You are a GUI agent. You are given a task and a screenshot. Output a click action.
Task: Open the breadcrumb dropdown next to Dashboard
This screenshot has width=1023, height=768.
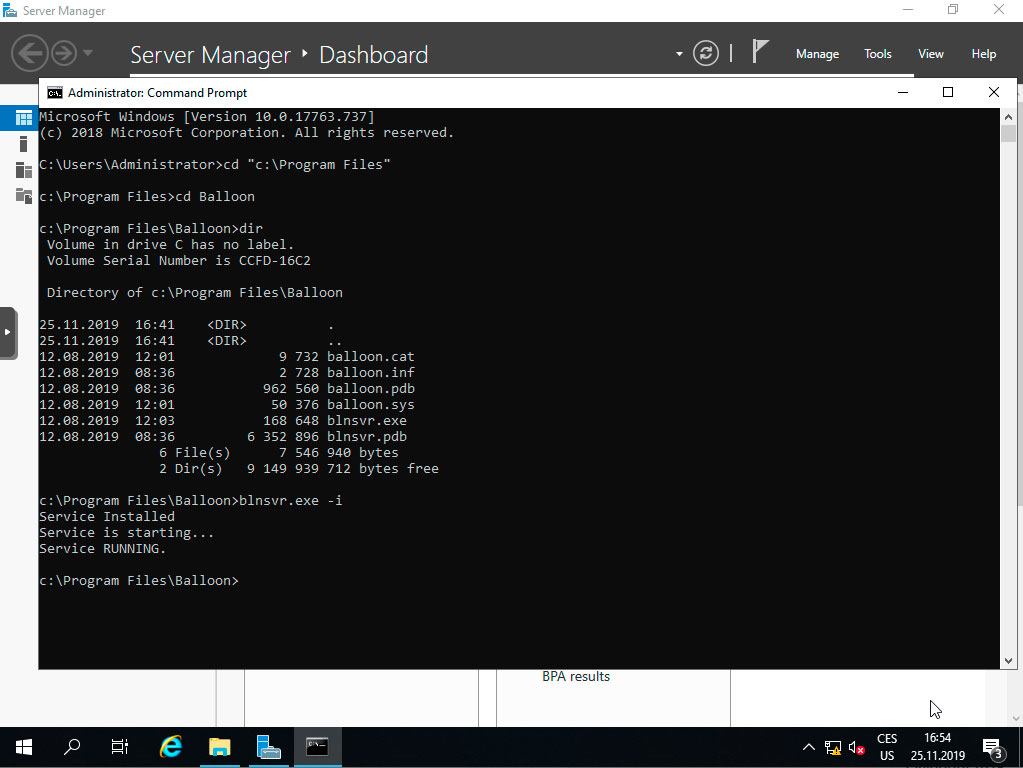(678, 55)
